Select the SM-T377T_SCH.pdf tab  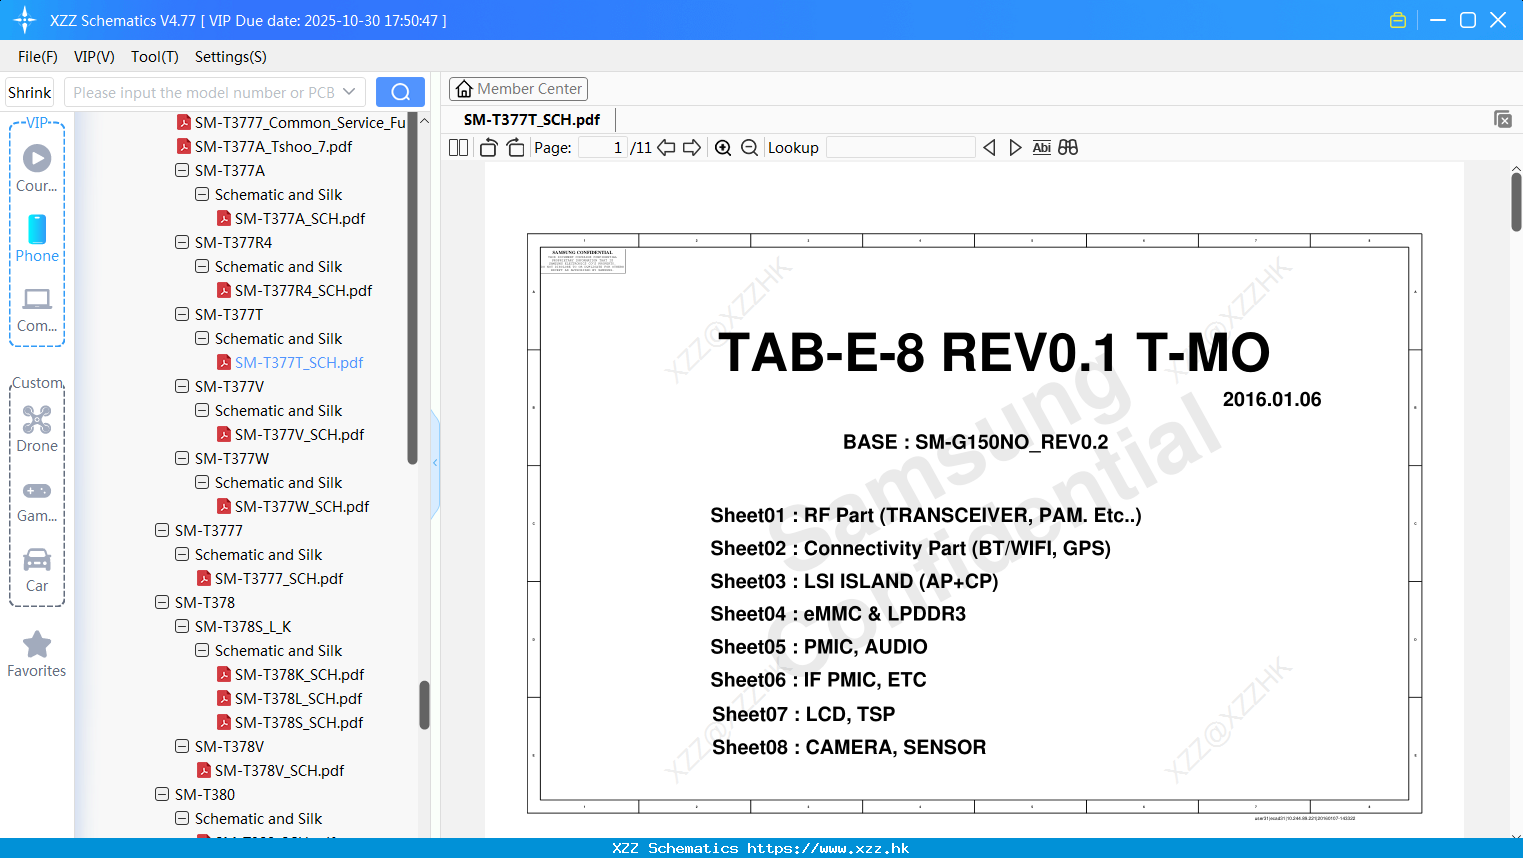click(x=532, y=119)
